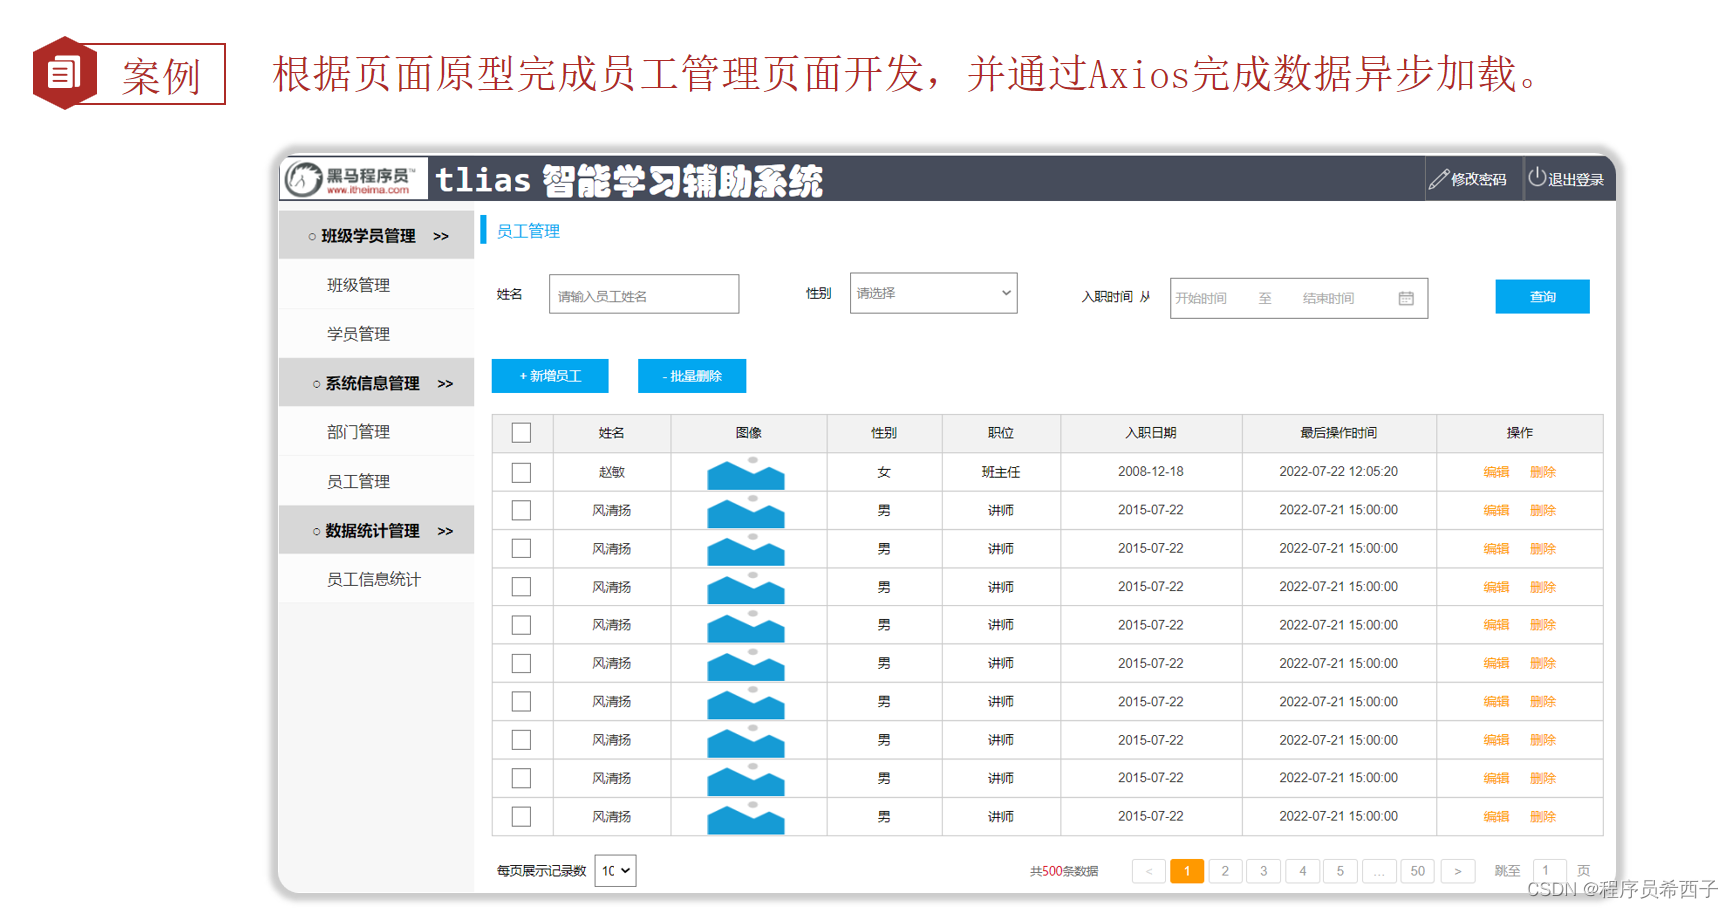
Task: Expand 班级学员管理 menu group
Action: [377, 236]
